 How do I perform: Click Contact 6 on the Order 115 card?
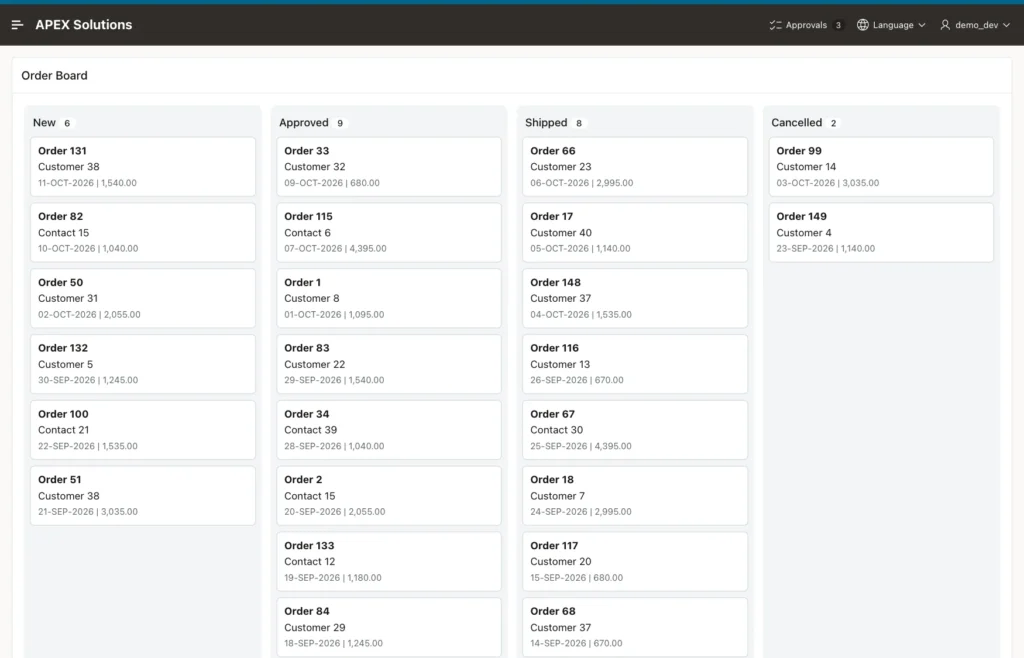coord(307,232)
